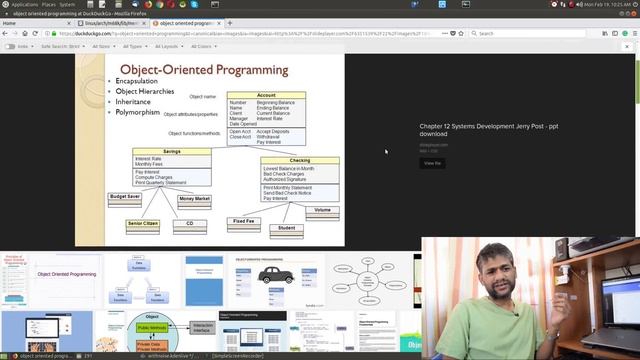Open the Object circle Public Methods thumbnail

pyautogui.click(x=171, y=331)
